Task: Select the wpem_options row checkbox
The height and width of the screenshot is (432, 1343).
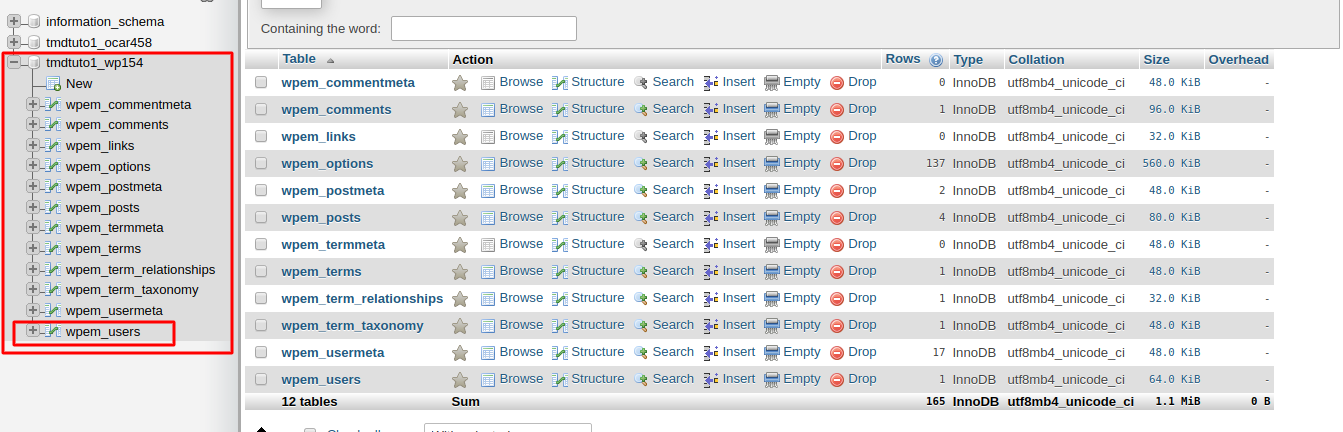Action: (261, 164)
